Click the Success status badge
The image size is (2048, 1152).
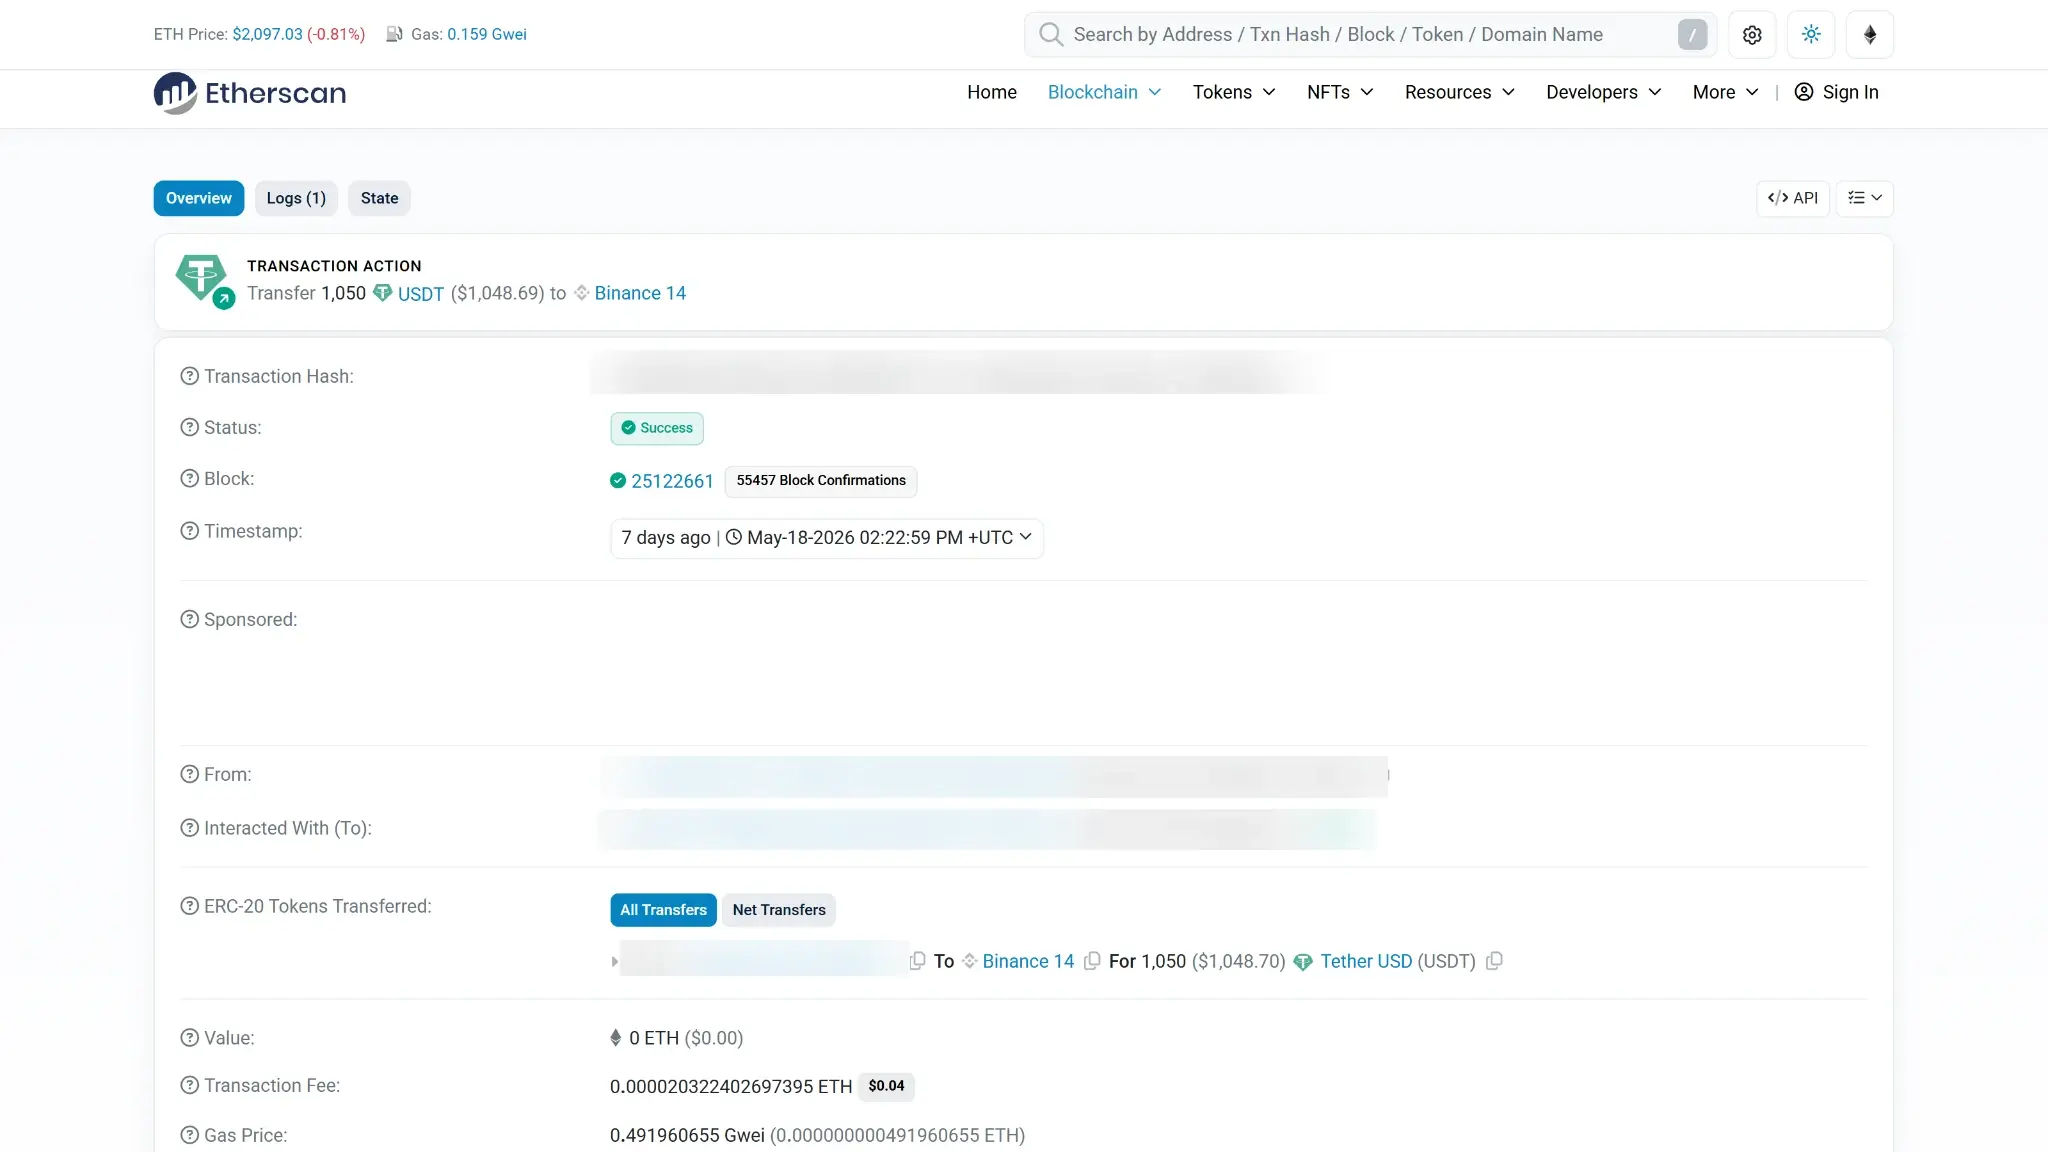[657, 428]
